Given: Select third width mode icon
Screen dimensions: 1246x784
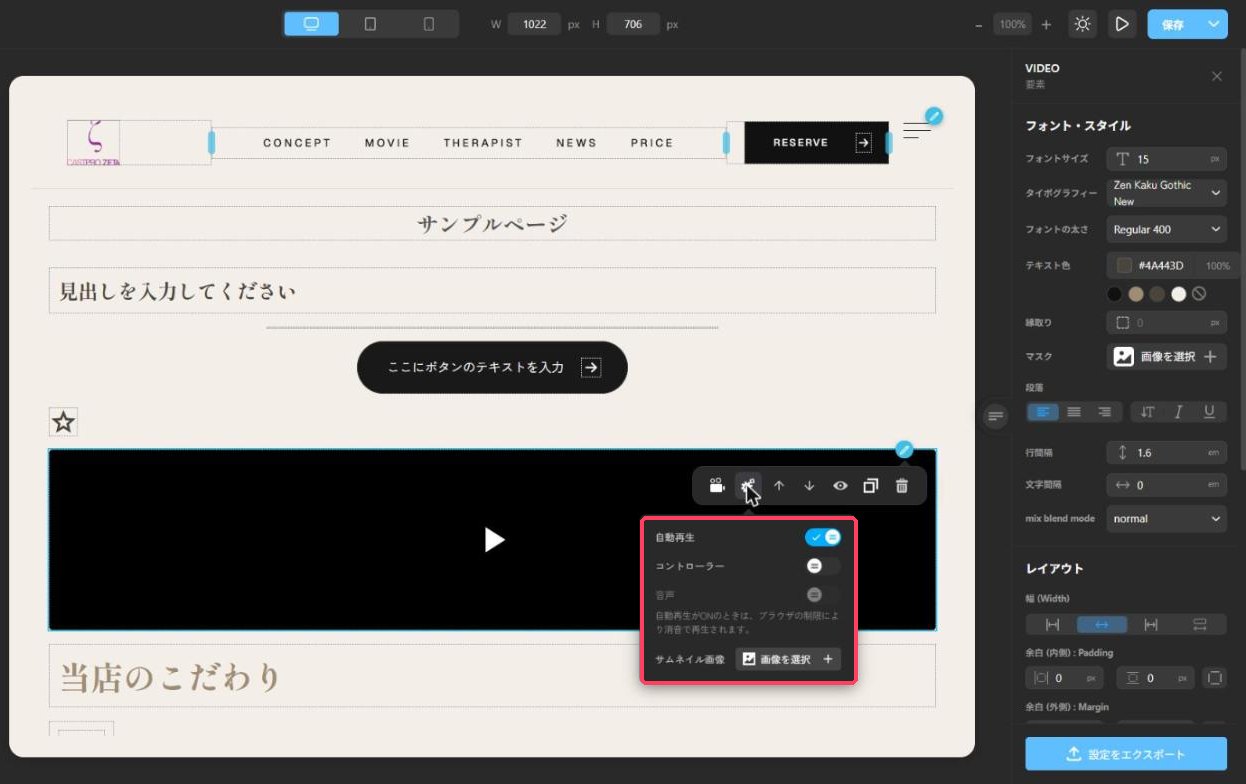Looking at the screenshot, I should point(1151,624).
